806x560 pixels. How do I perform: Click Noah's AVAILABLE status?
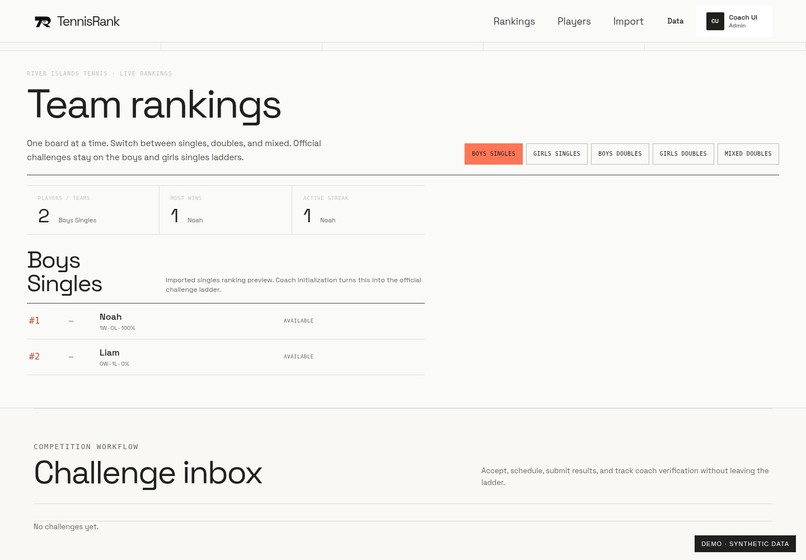coord(299,321)
